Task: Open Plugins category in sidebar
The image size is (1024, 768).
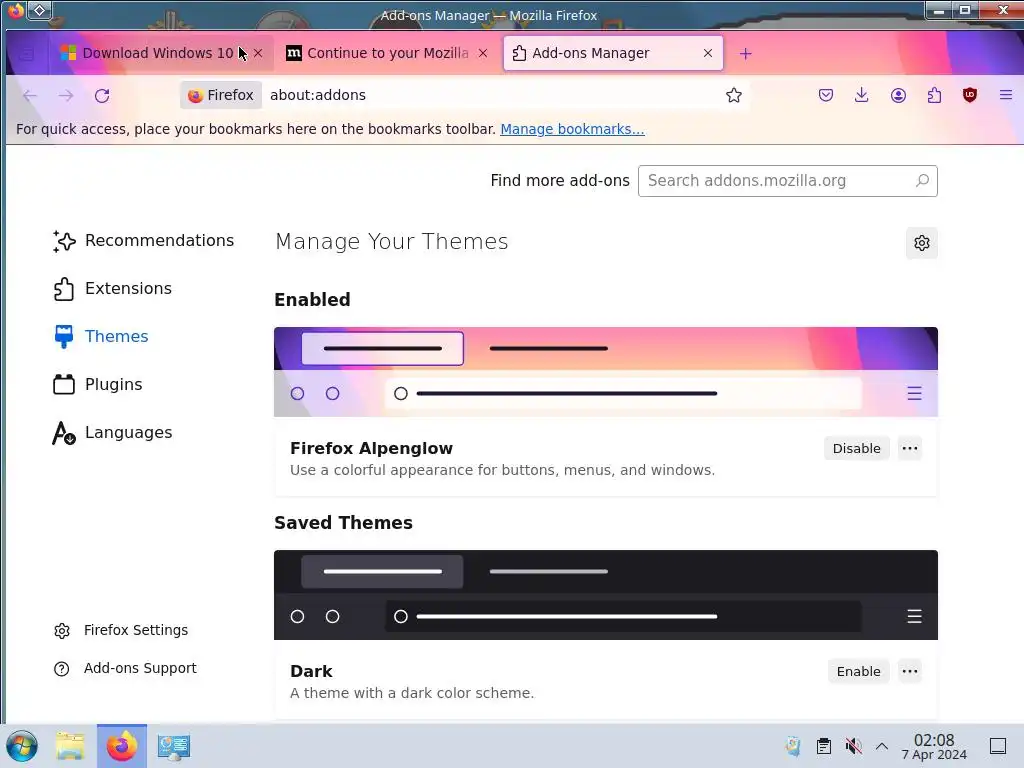Action: [x=97, y=385]
